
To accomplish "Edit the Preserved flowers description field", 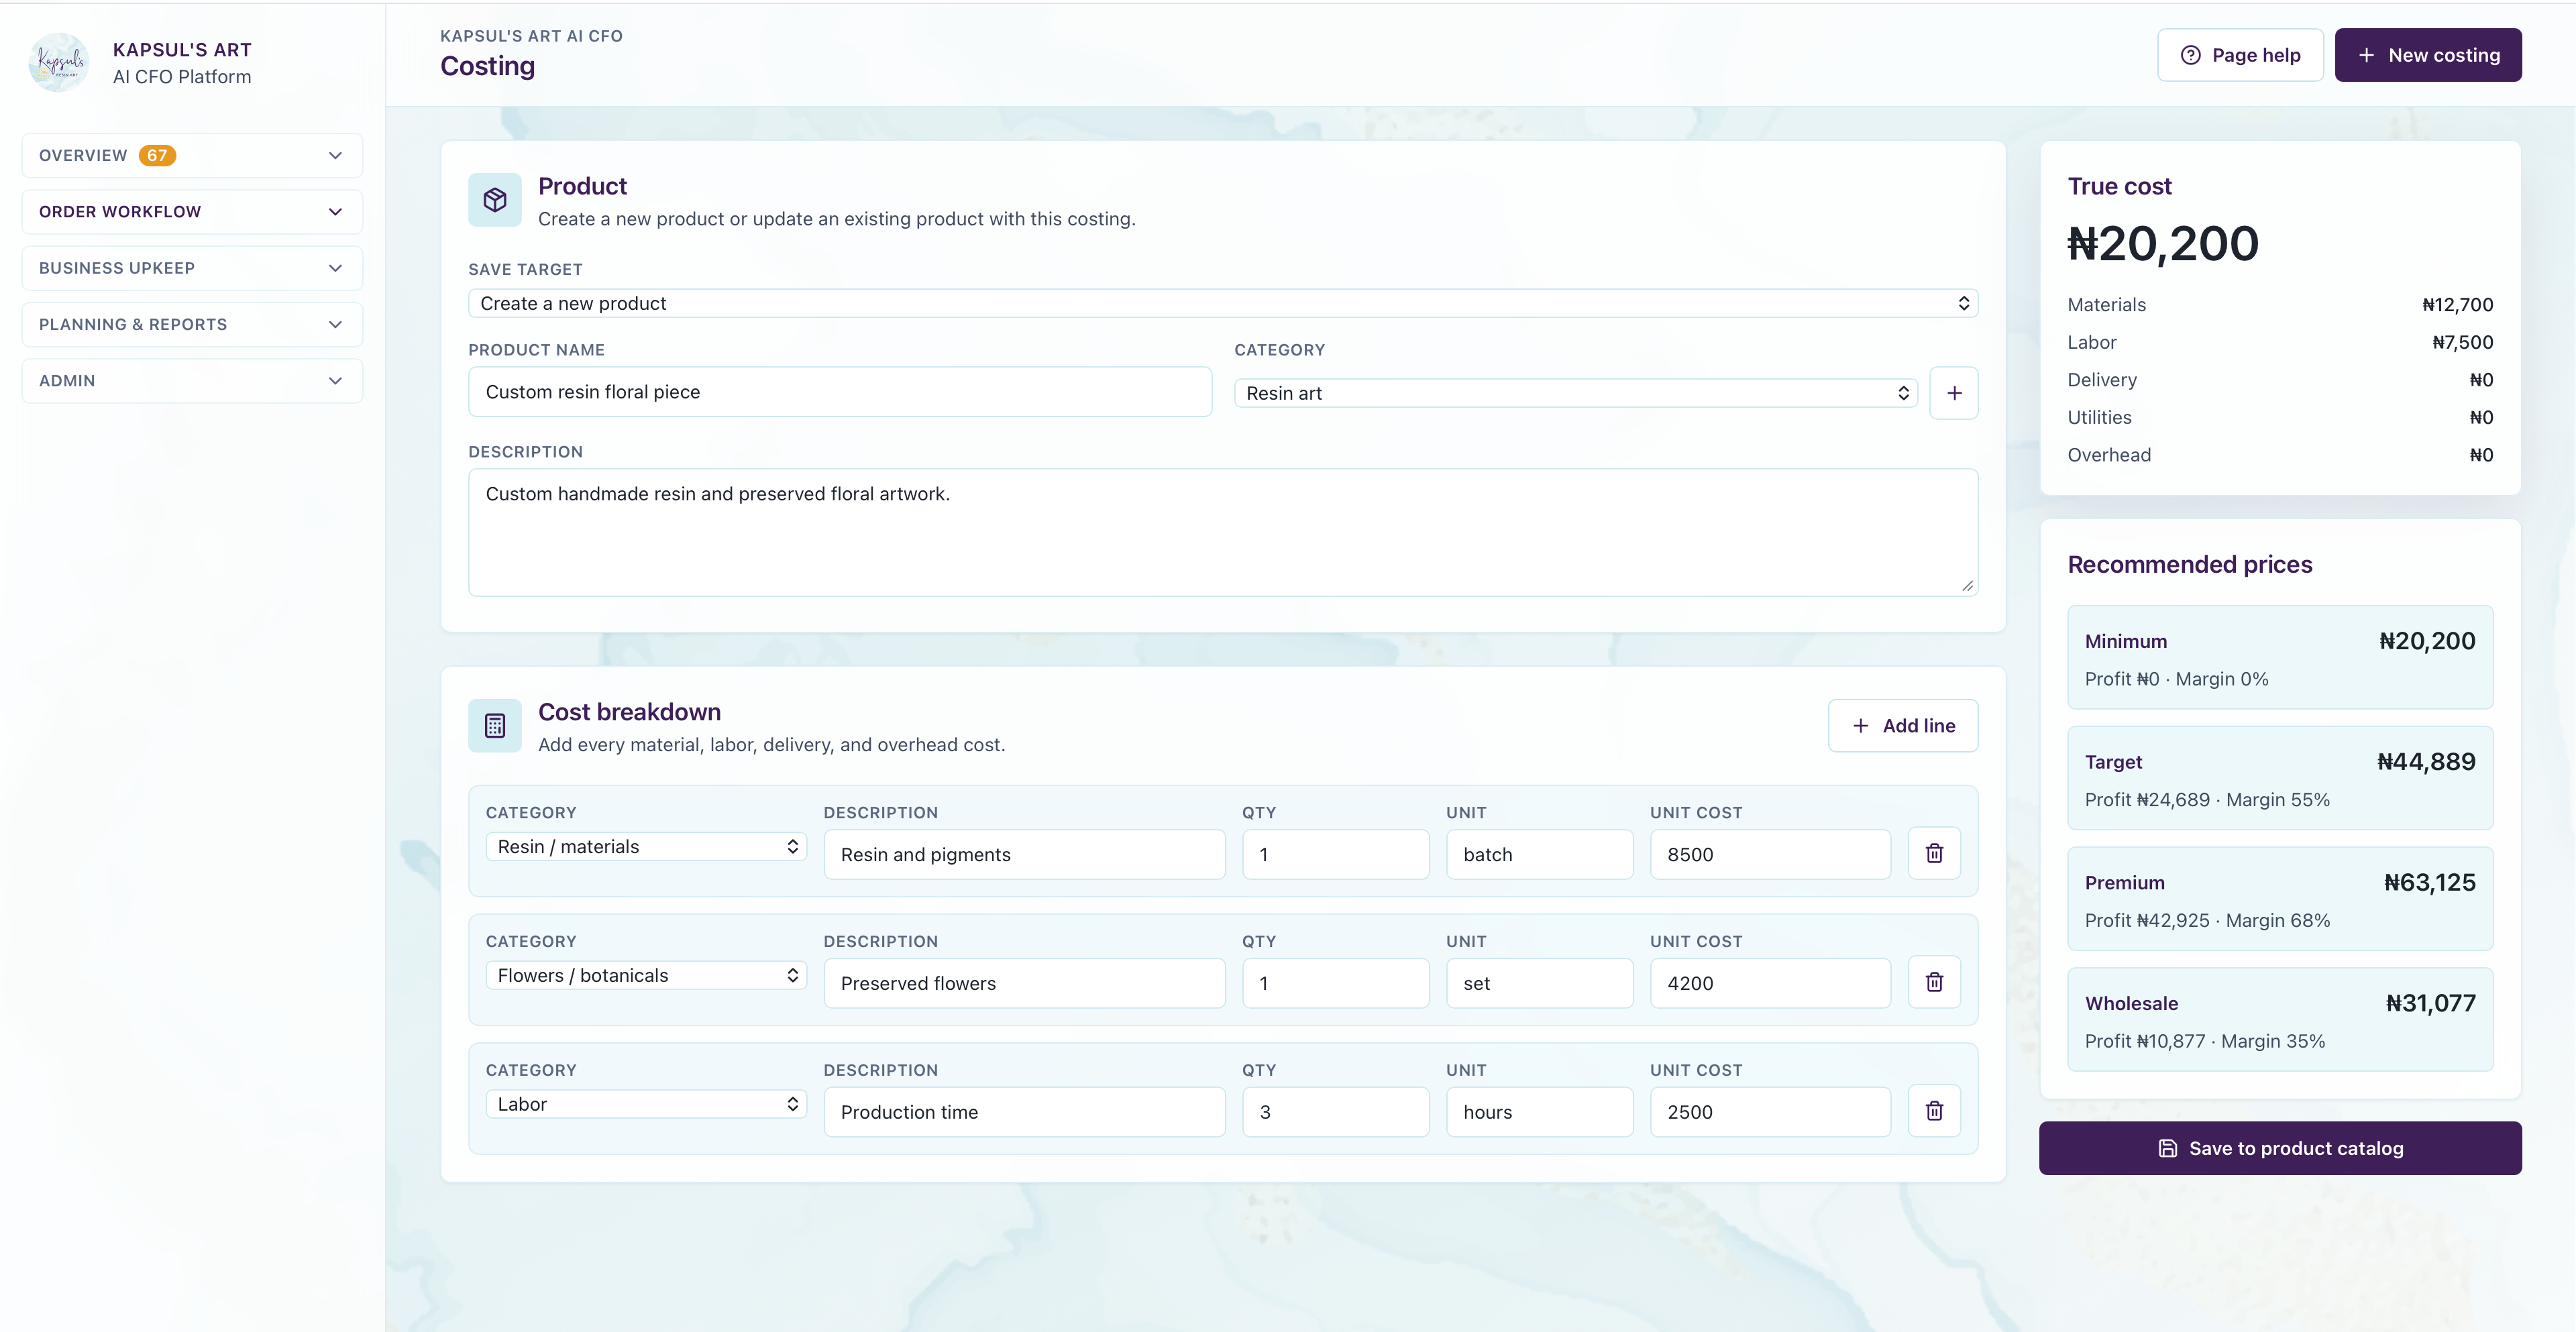I will pyautogui.click(x=1024, y=983).
